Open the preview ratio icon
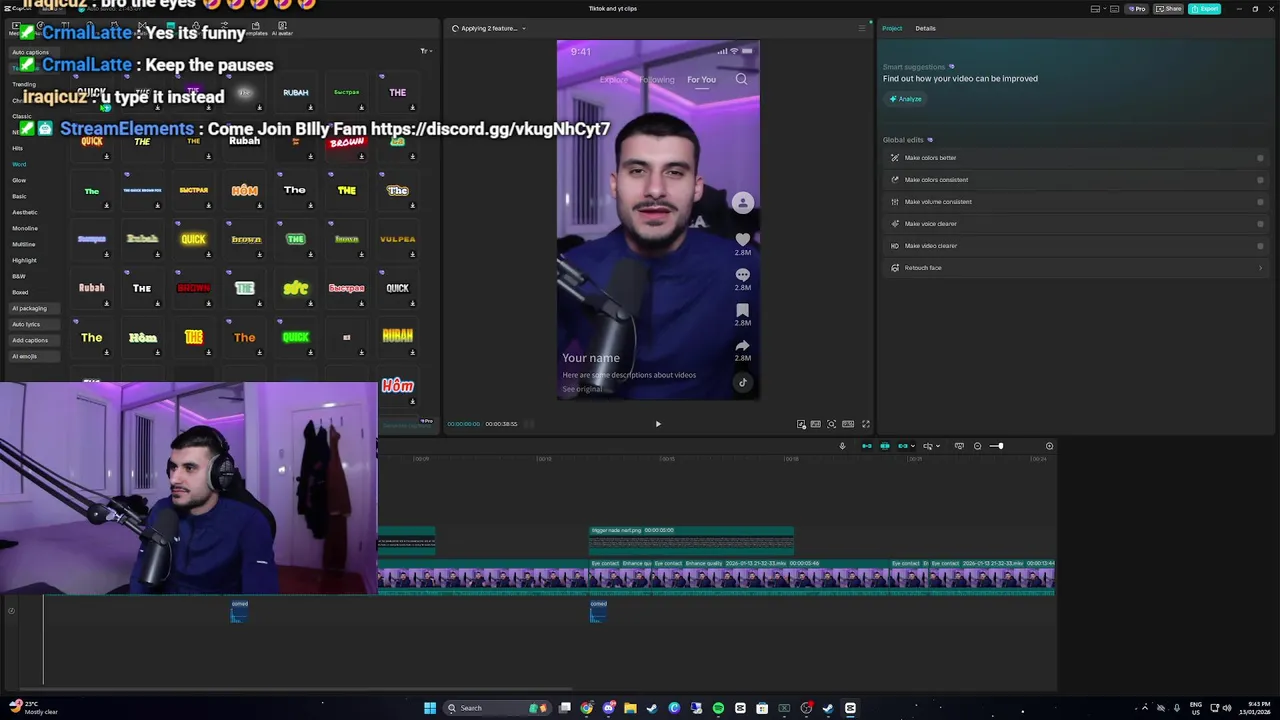The image size is (1280, 720). (848, 424)
